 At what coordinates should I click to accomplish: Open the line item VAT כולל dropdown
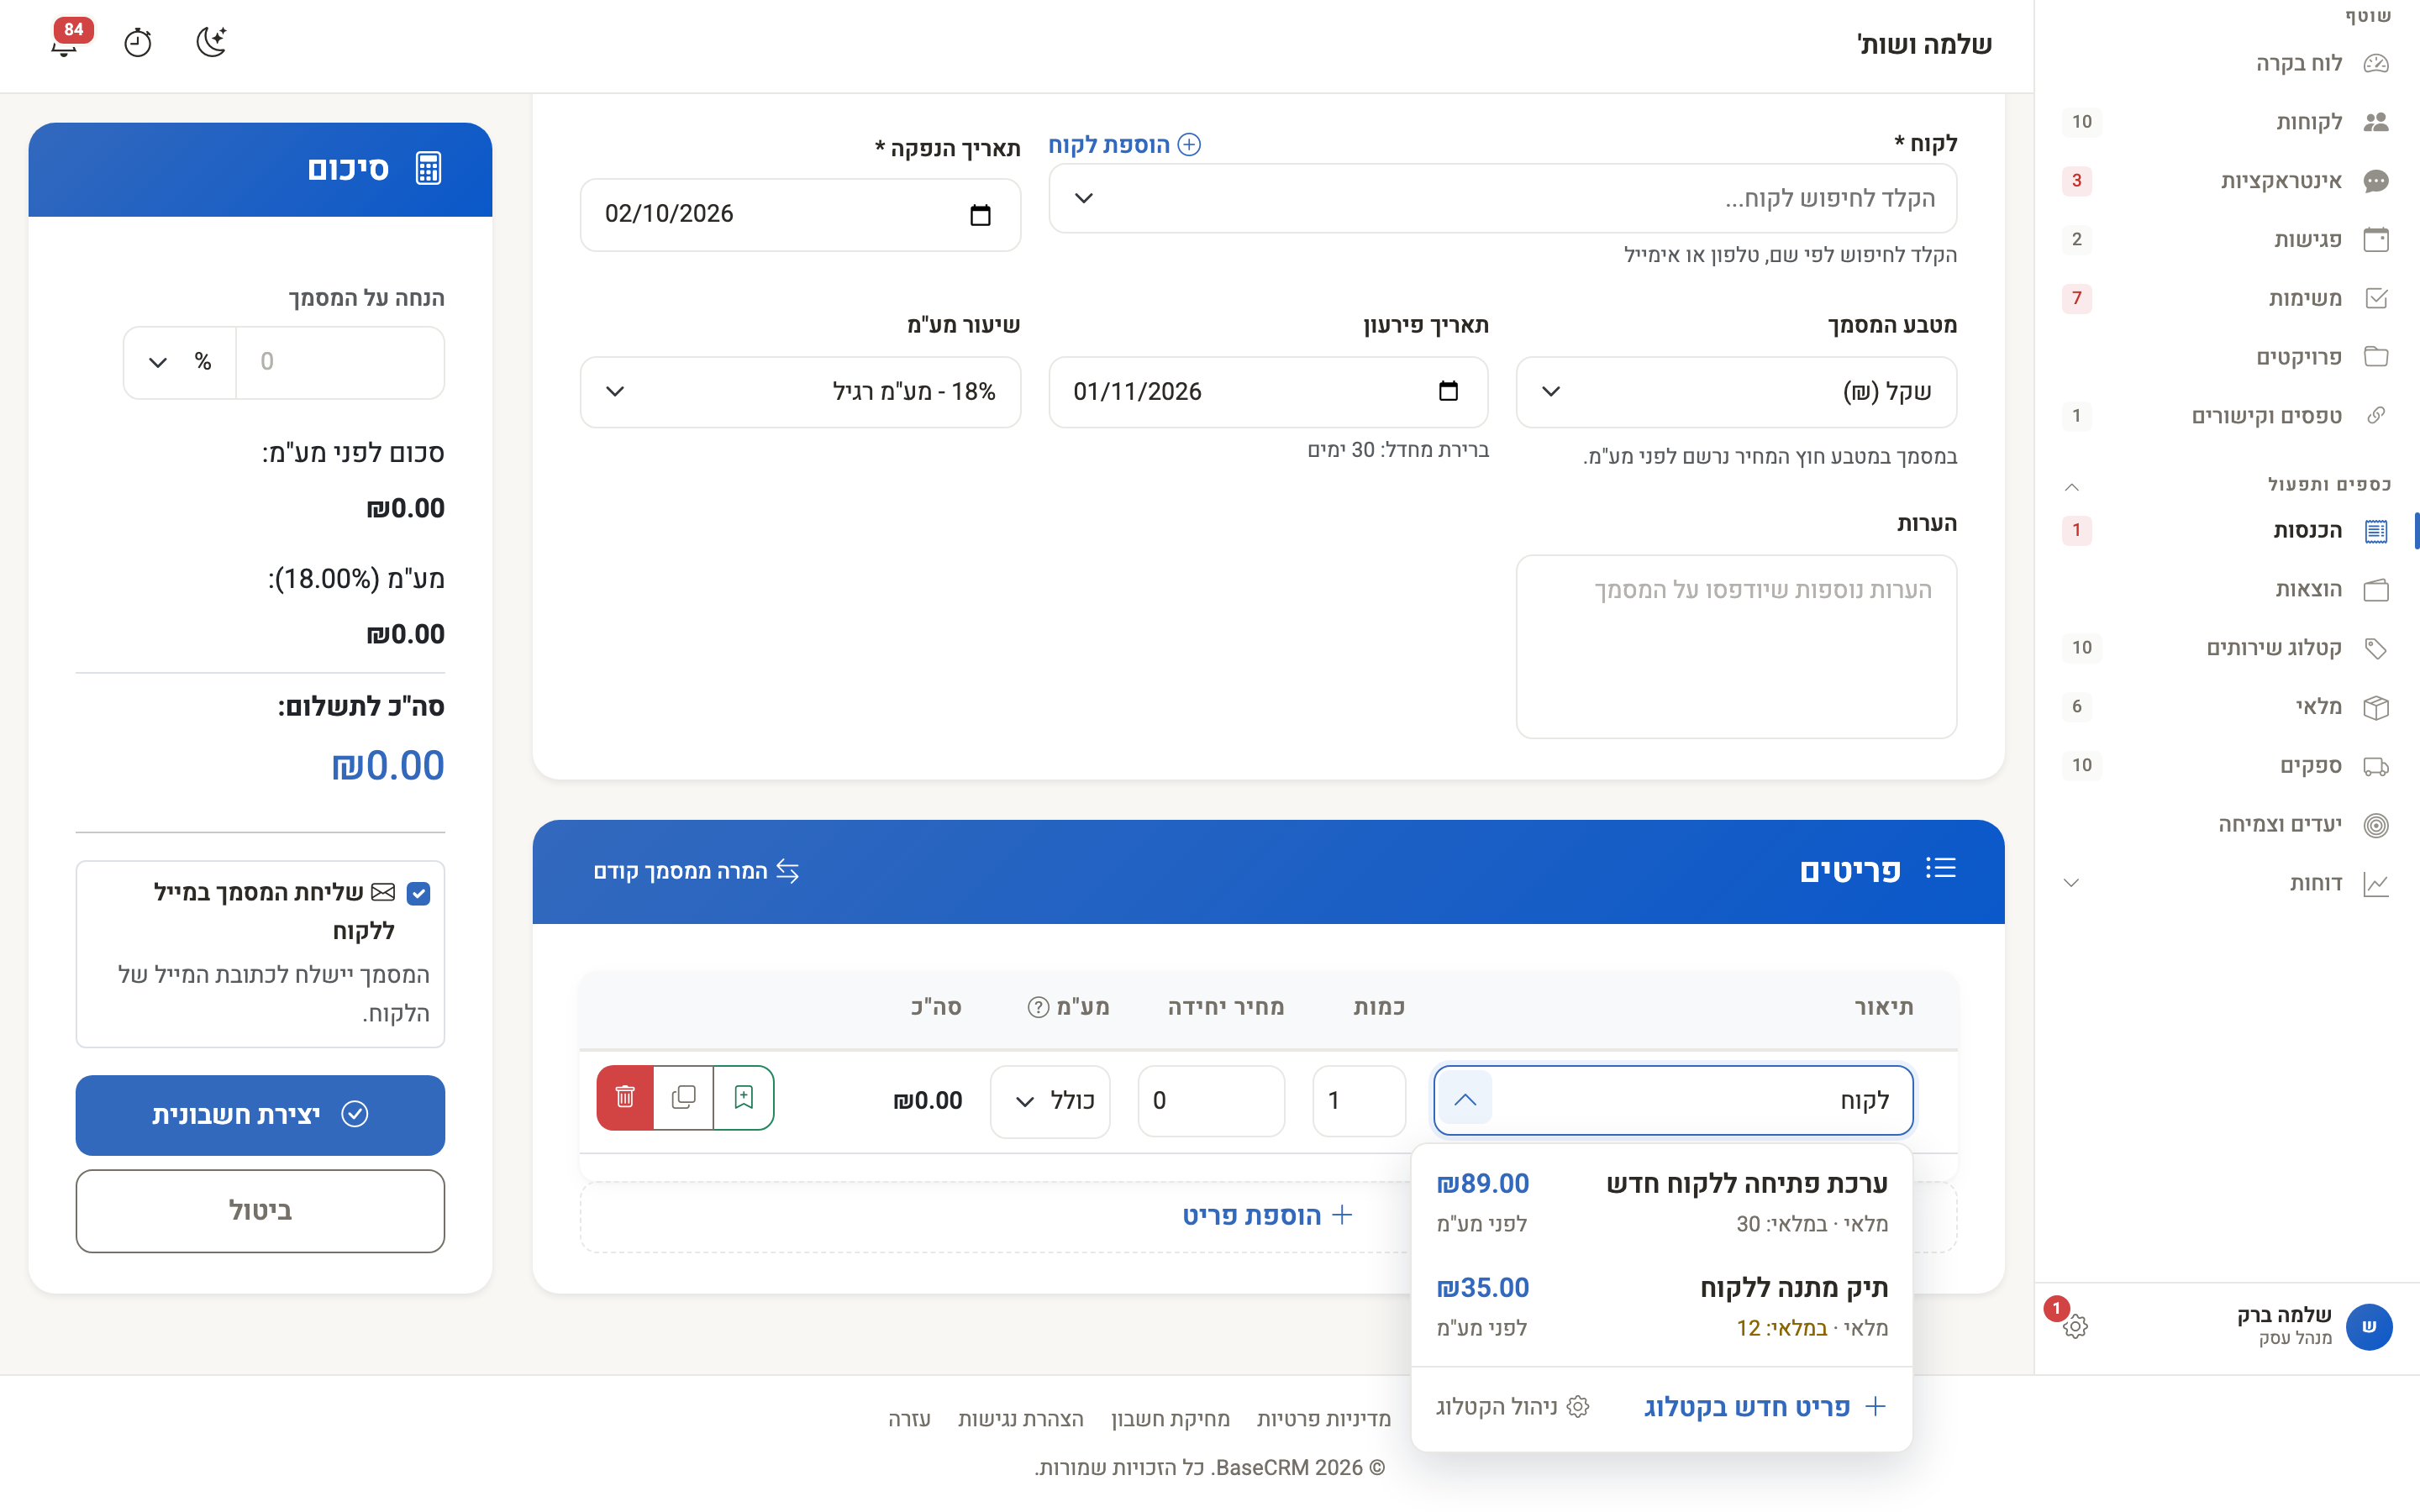(1050, 1101)
